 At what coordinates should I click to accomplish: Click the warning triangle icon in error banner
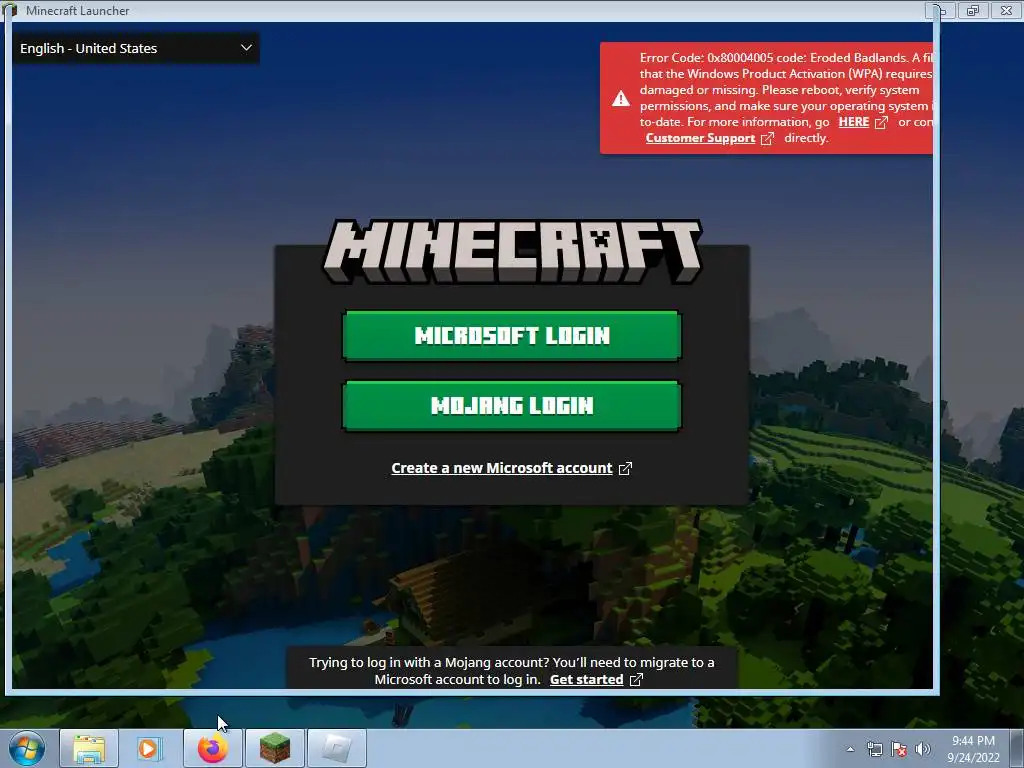(620, 99)
